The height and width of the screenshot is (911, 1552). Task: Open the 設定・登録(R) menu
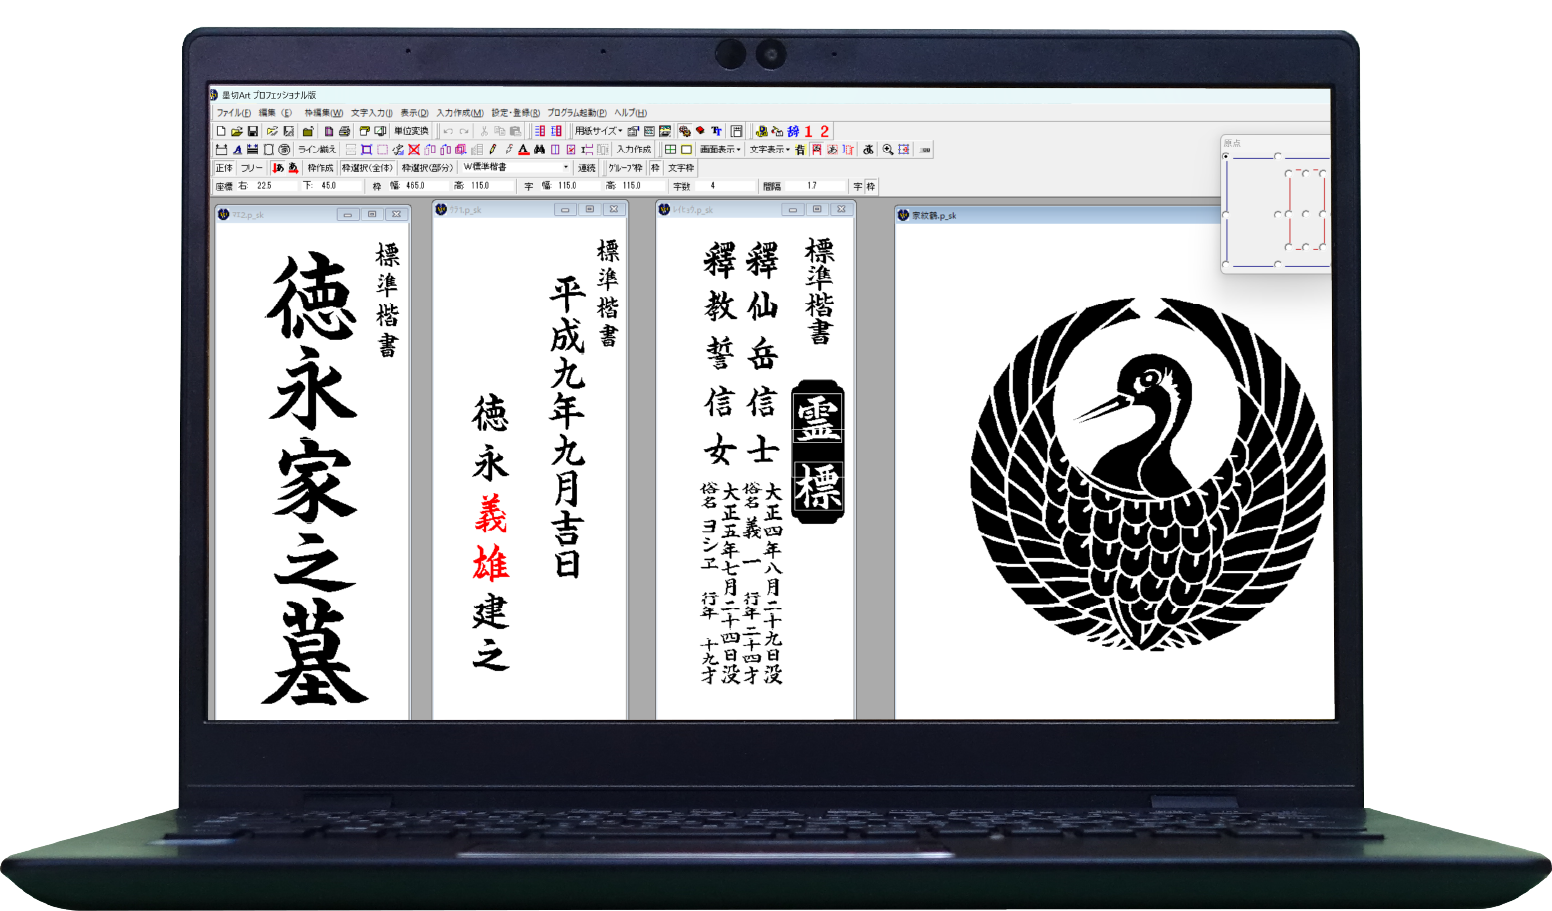click(x=516, y=113)
